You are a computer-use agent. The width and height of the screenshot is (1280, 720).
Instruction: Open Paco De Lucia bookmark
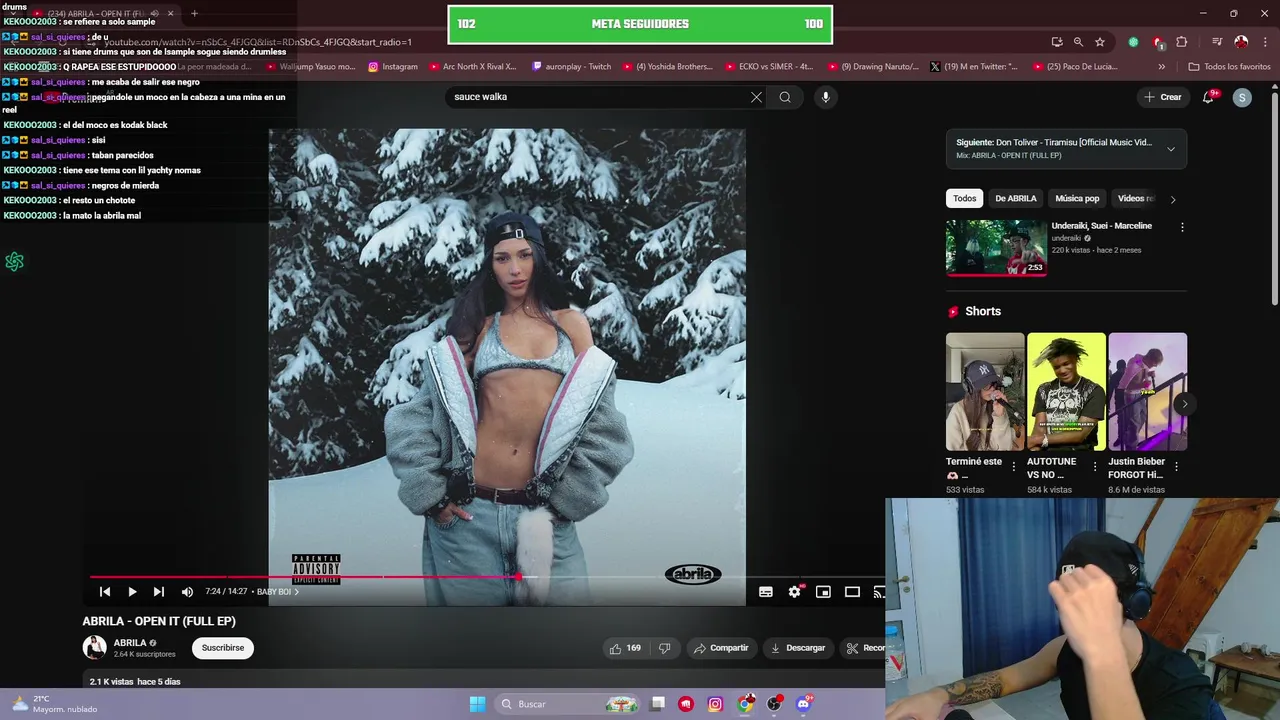1074,67
